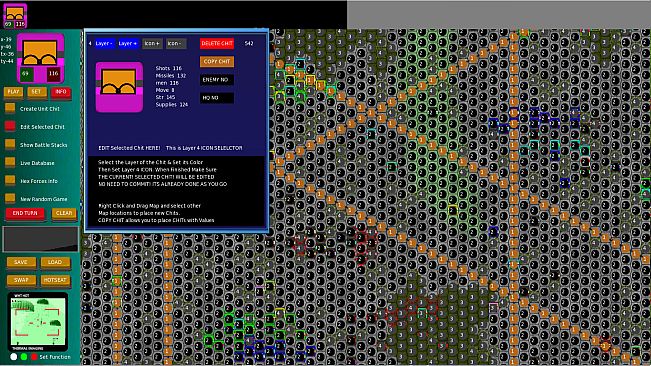Click the SAVE button
The image size is (651, 366).
[21, 262]
